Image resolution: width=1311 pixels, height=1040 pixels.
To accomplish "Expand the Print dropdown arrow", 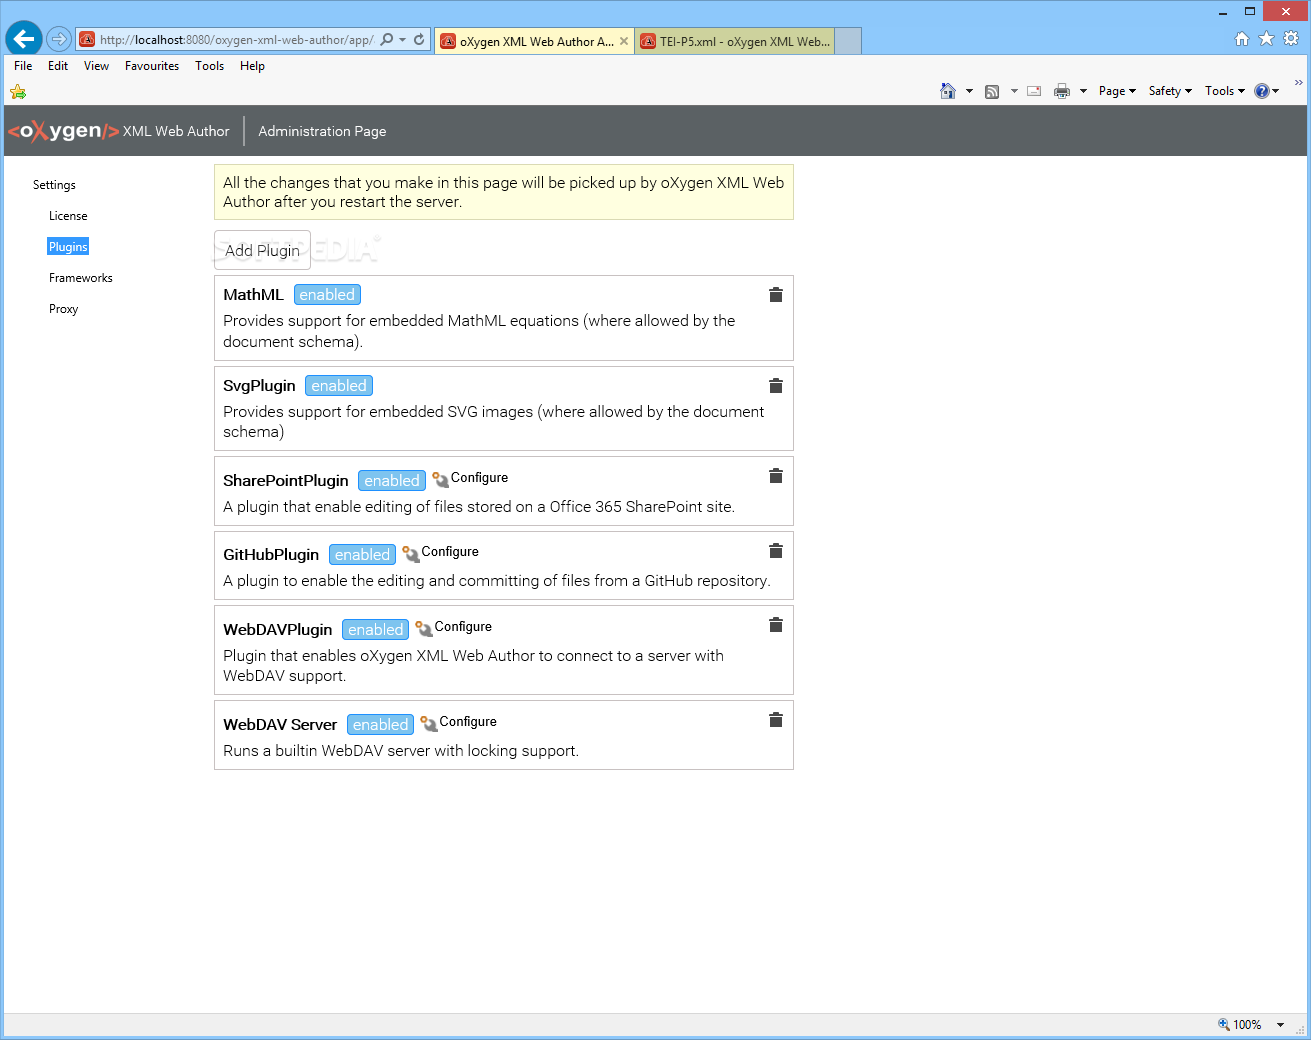I will [x=1083, y=91].
